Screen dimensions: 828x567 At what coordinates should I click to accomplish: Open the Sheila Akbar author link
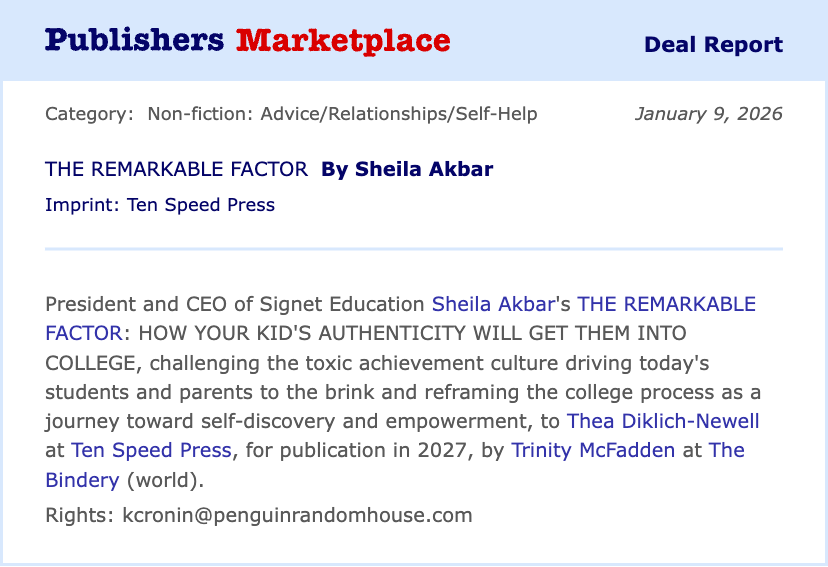point(493,304)
